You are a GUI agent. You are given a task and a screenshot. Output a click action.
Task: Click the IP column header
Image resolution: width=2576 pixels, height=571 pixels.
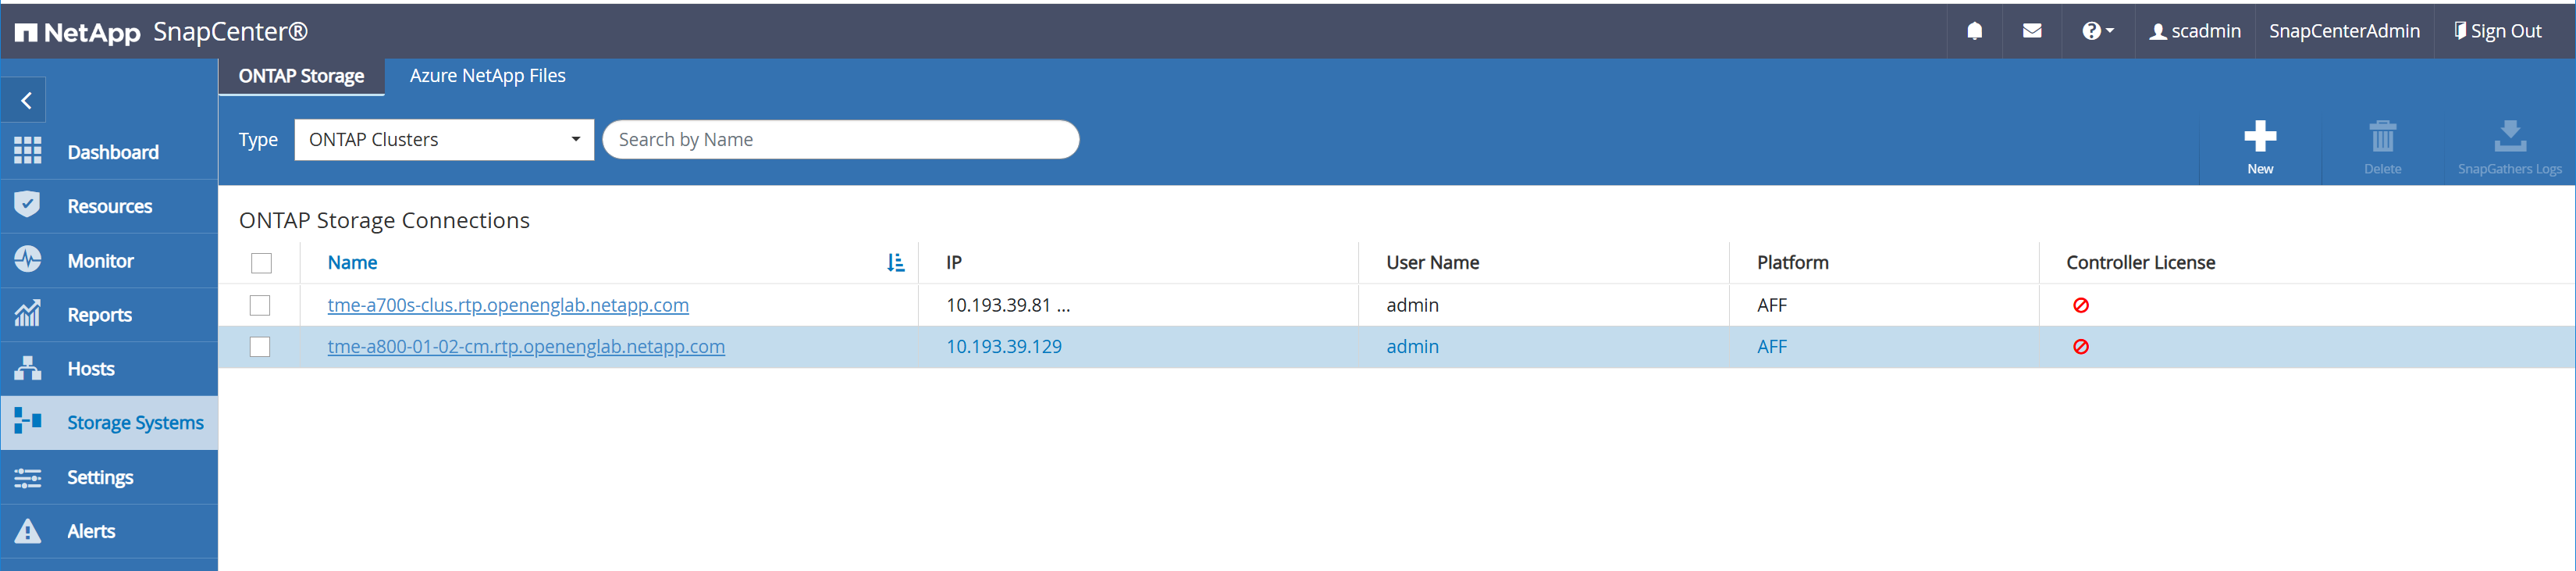pos(954,262)
